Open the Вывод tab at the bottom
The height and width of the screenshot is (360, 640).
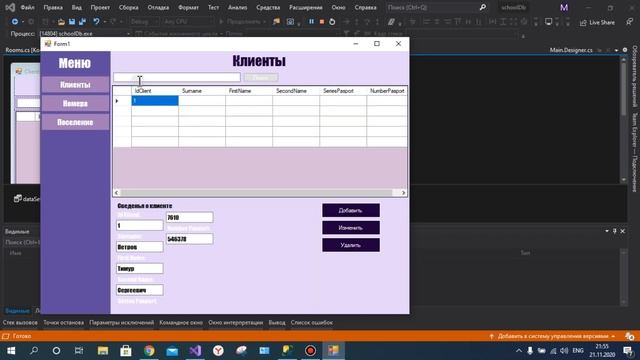[x=277, y=323]
